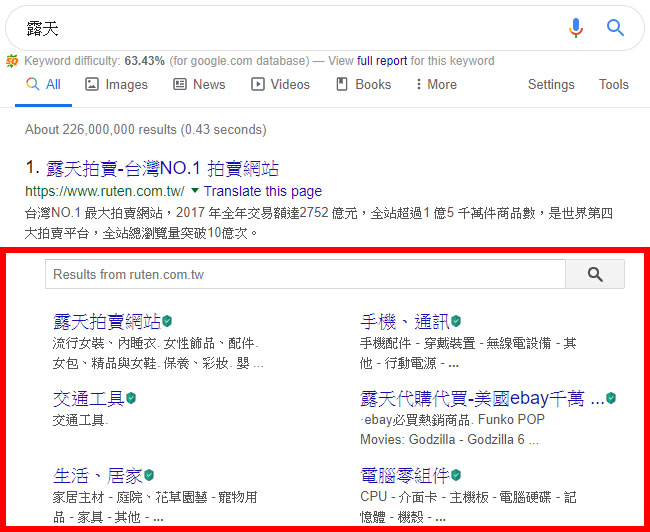Click the green shield beside 交通工具
Image resolution: width=650 pixels, height=532 pixels.
[131, 398]
